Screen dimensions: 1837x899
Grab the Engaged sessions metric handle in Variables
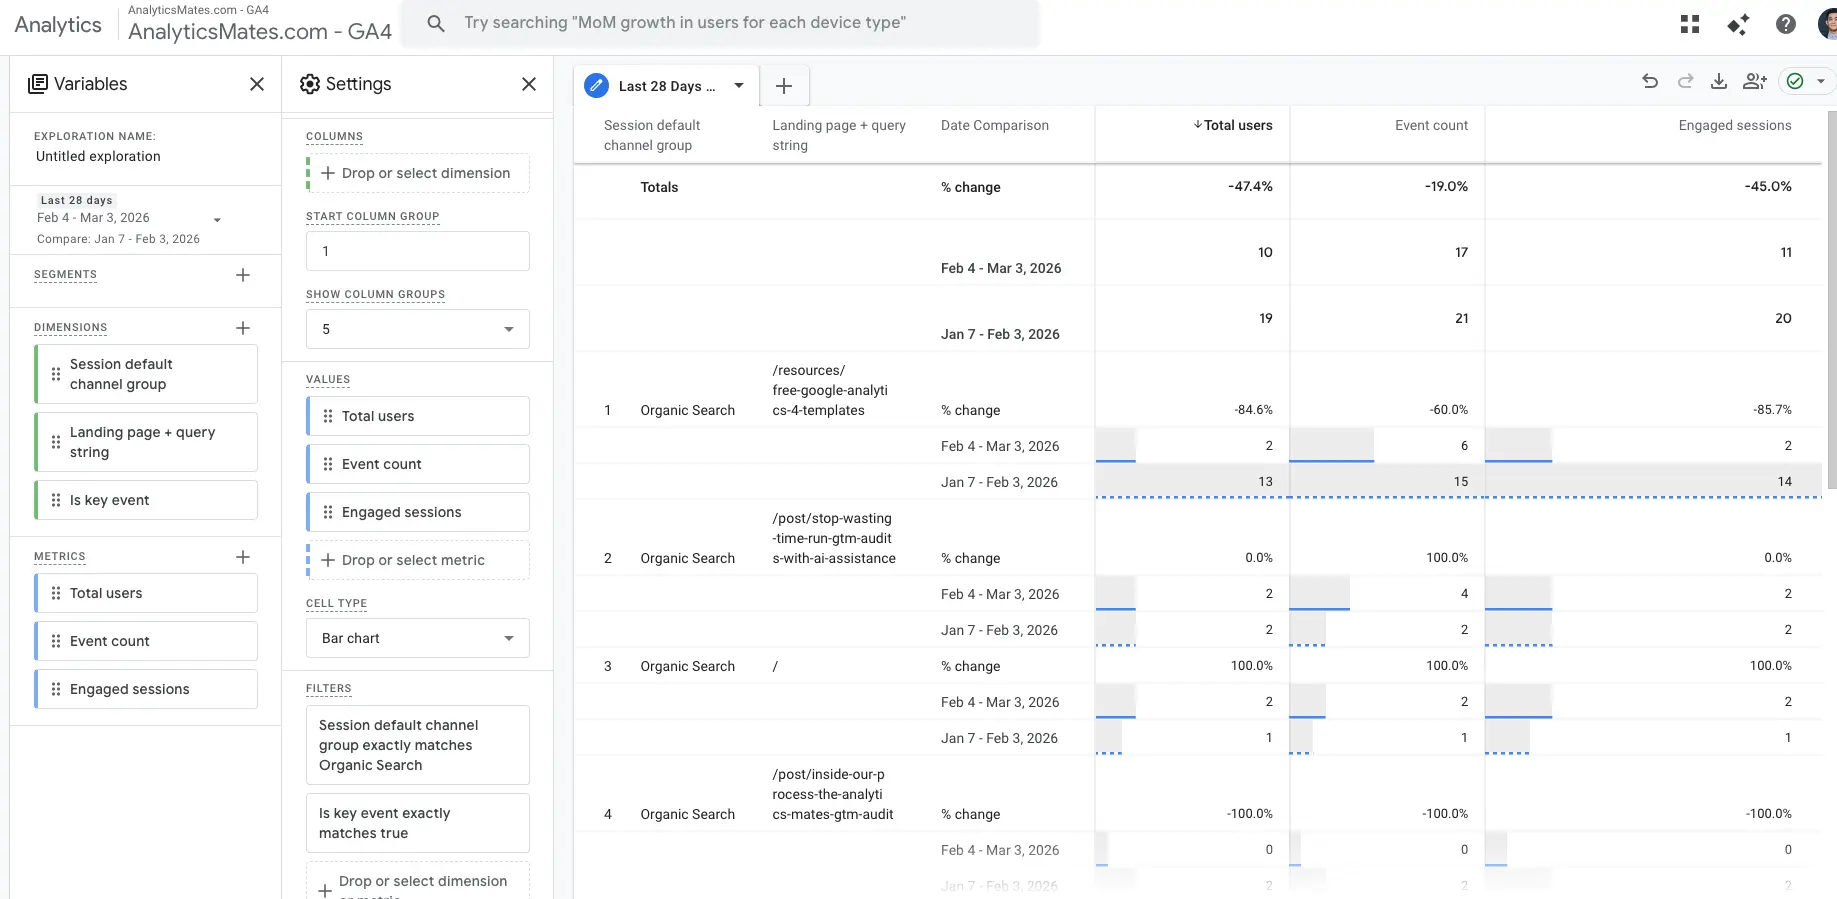click(x=56, y=689)
